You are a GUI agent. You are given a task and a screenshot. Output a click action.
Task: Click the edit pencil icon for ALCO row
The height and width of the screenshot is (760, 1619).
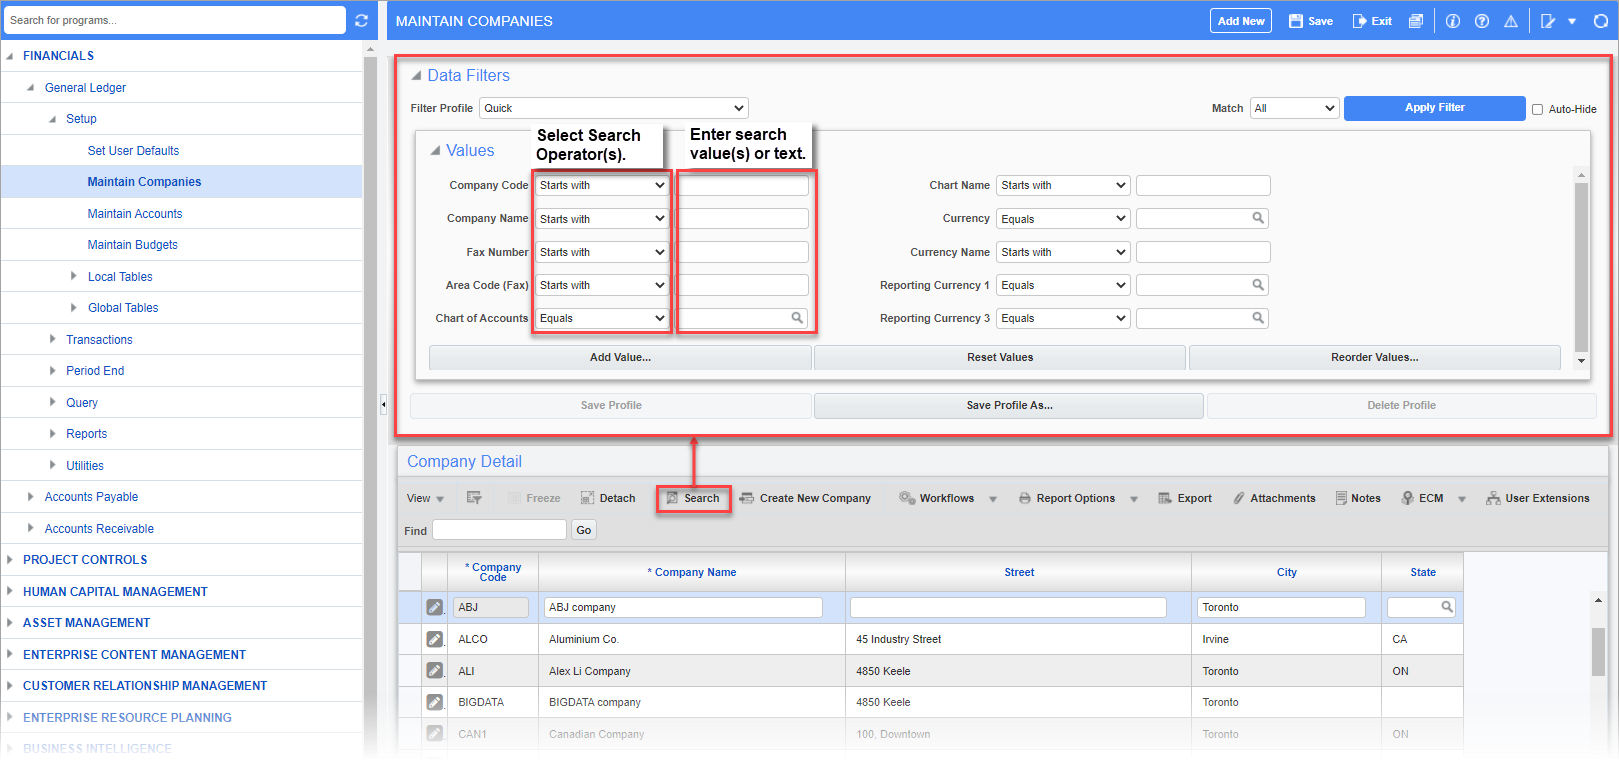[x=434, y=639]
